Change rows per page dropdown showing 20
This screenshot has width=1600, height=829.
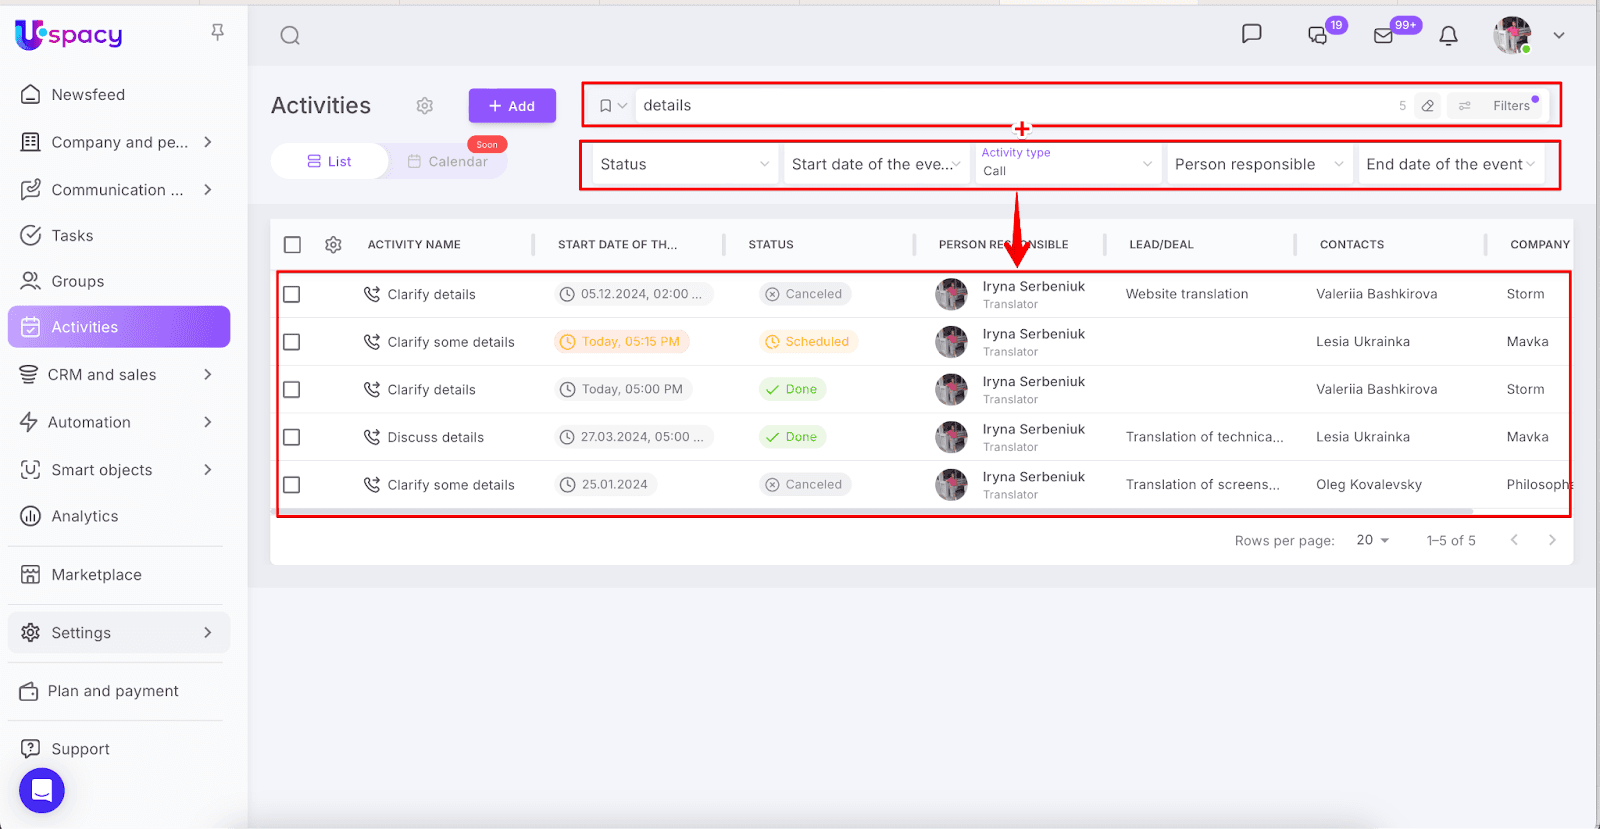(1372, 540)
